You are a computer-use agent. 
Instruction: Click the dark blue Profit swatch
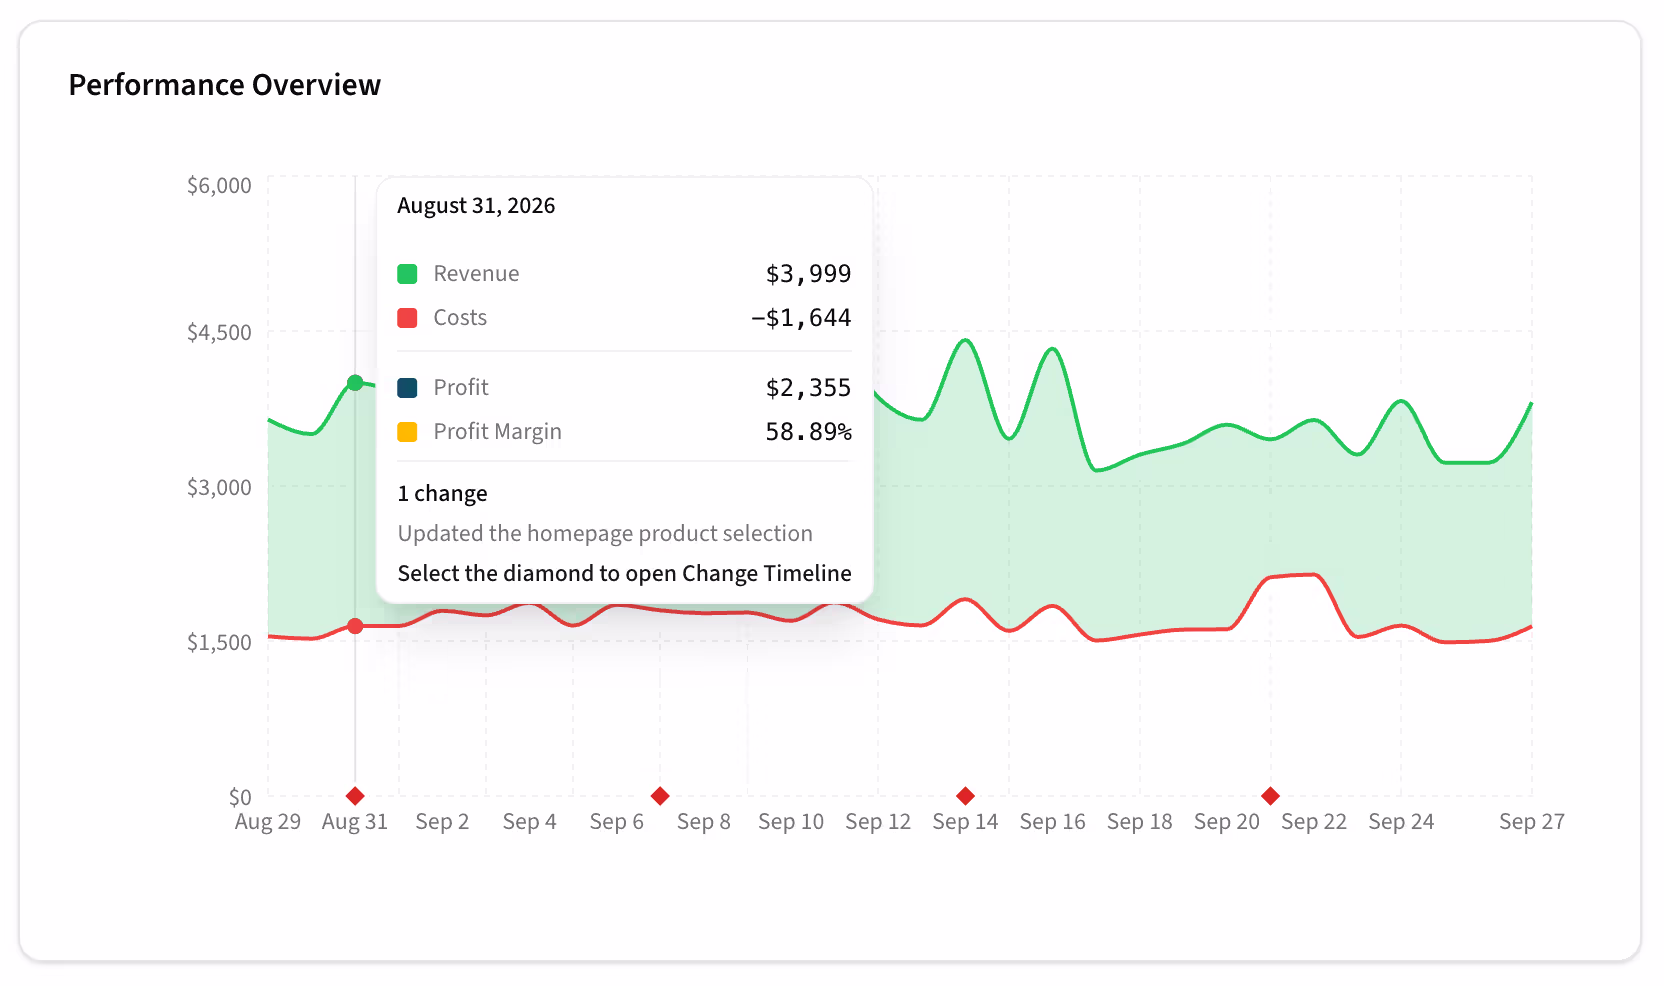(407, 388)
